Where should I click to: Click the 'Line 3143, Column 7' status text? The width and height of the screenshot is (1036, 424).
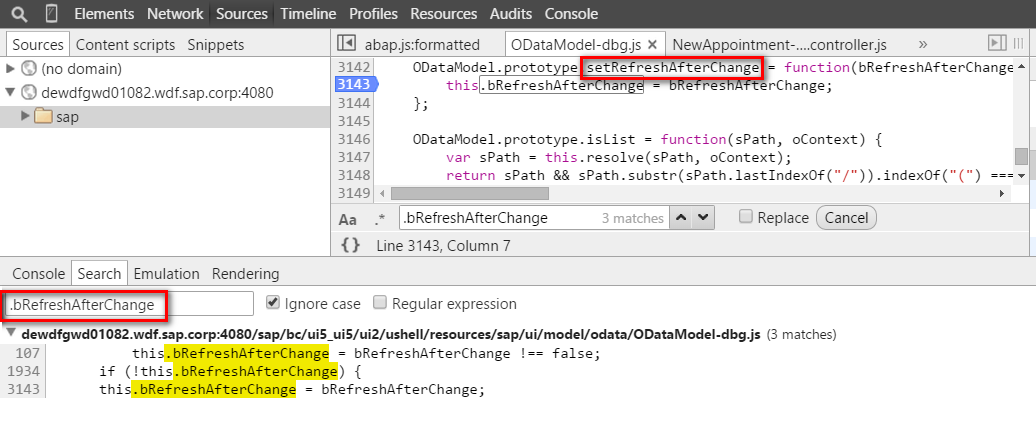point(443,246)
